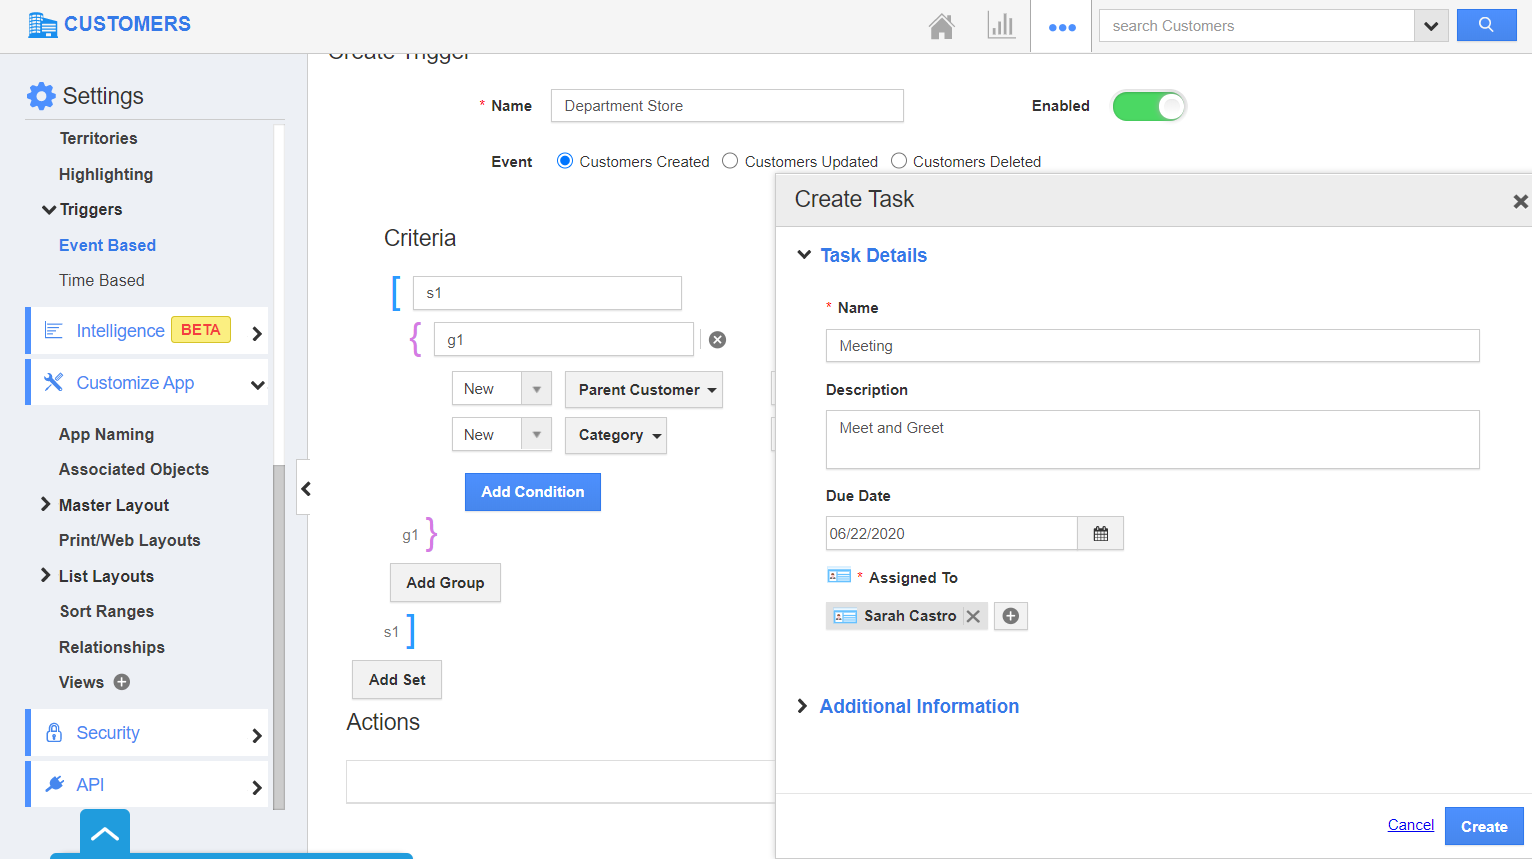Viewport: 1532px width, 859px height.
Task: Go to the home icon in header
Action: pos(941,26)
